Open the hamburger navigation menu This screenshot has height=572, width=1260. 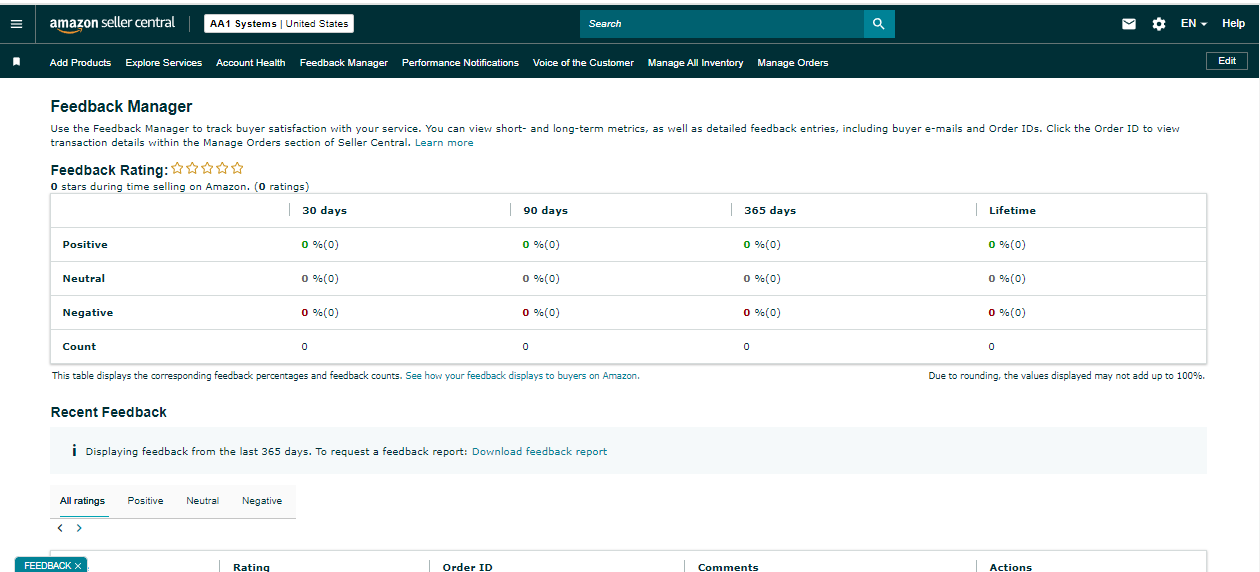point(16,24)
